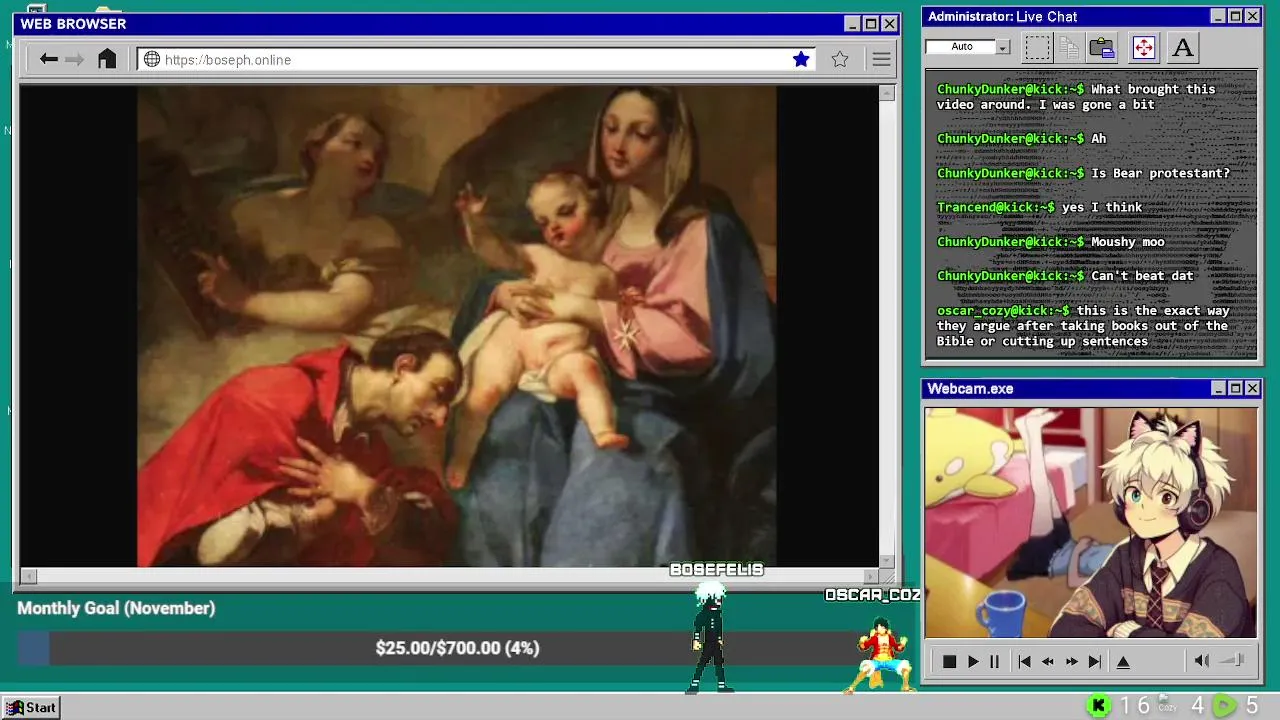Close the Webcam.exe window
This screenshot has height=720, width=1280.
pyautogui.click(x=1252, y=388)
